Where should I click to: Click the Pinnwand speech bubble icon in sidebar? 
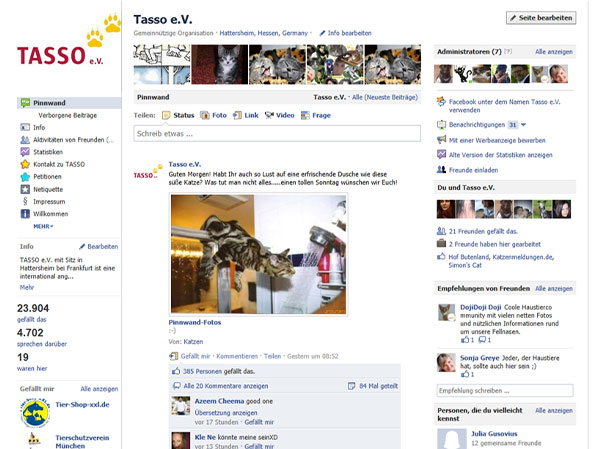[25, 103]
